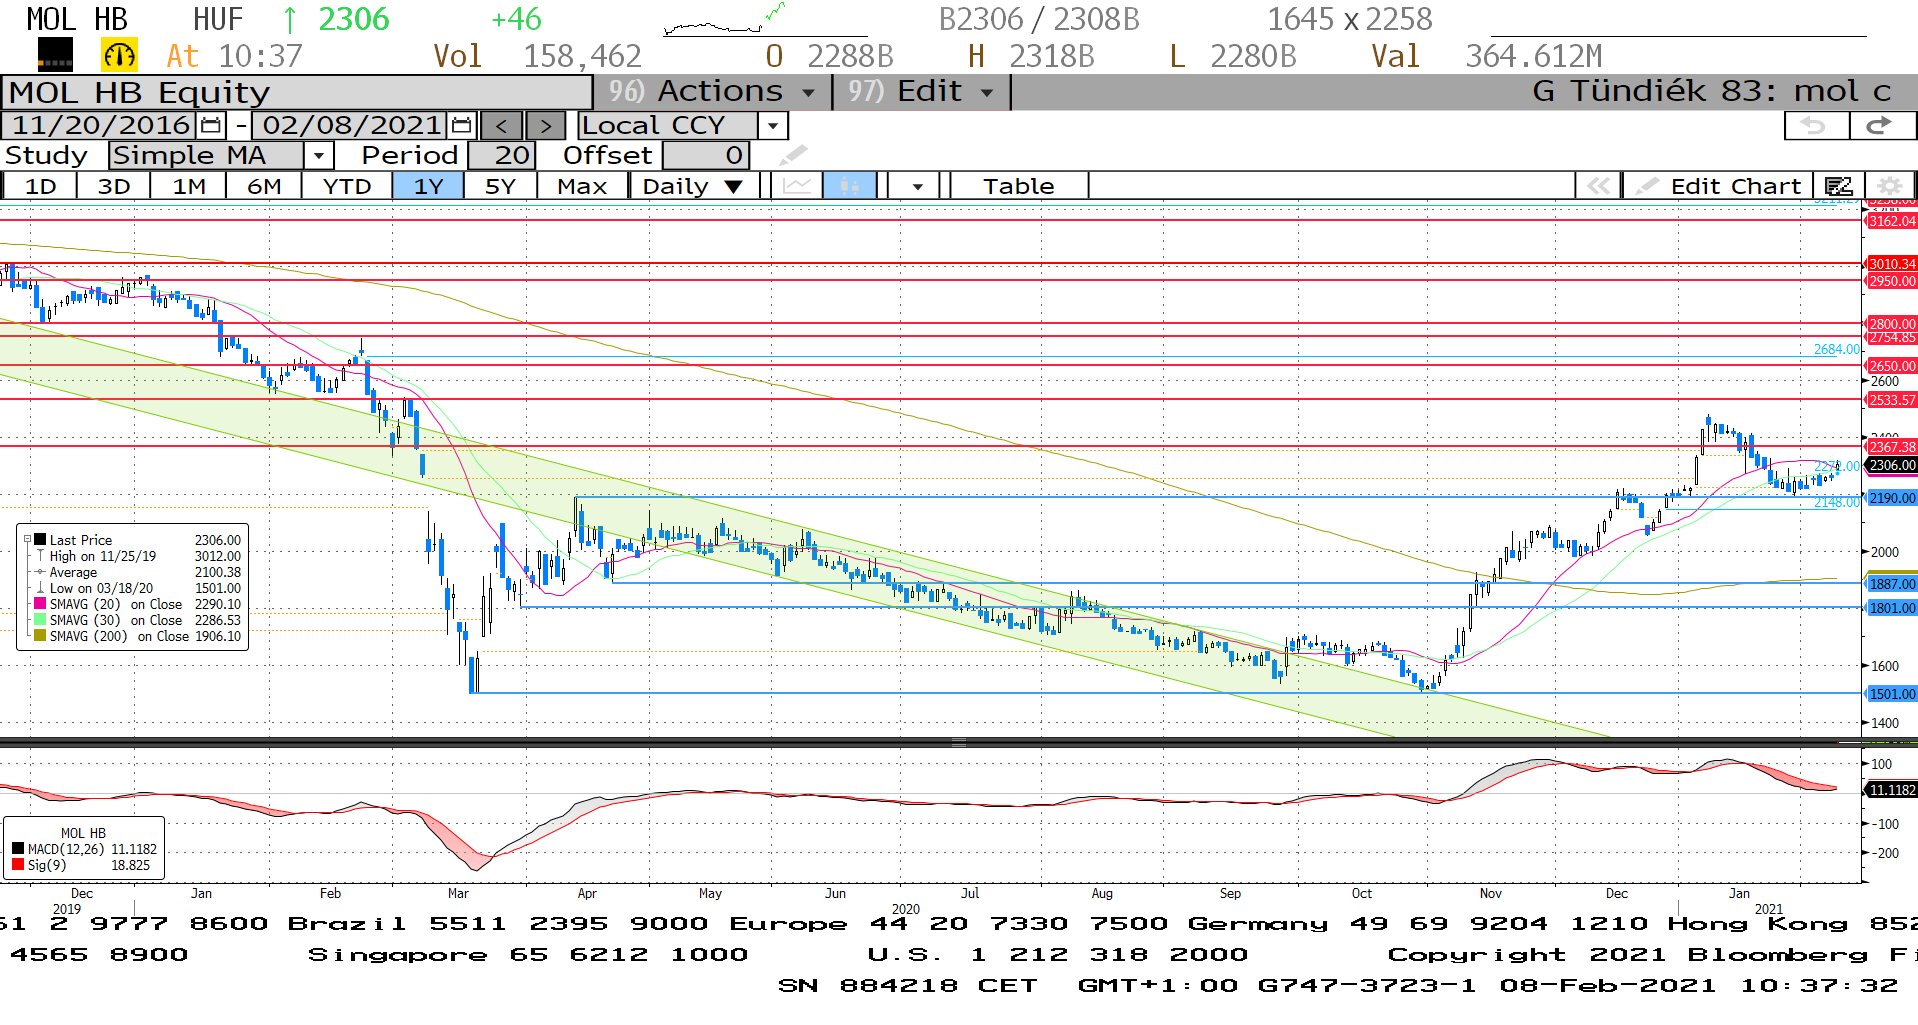Click the Low on 03/18/20 legend marker

tap(40, 588)
